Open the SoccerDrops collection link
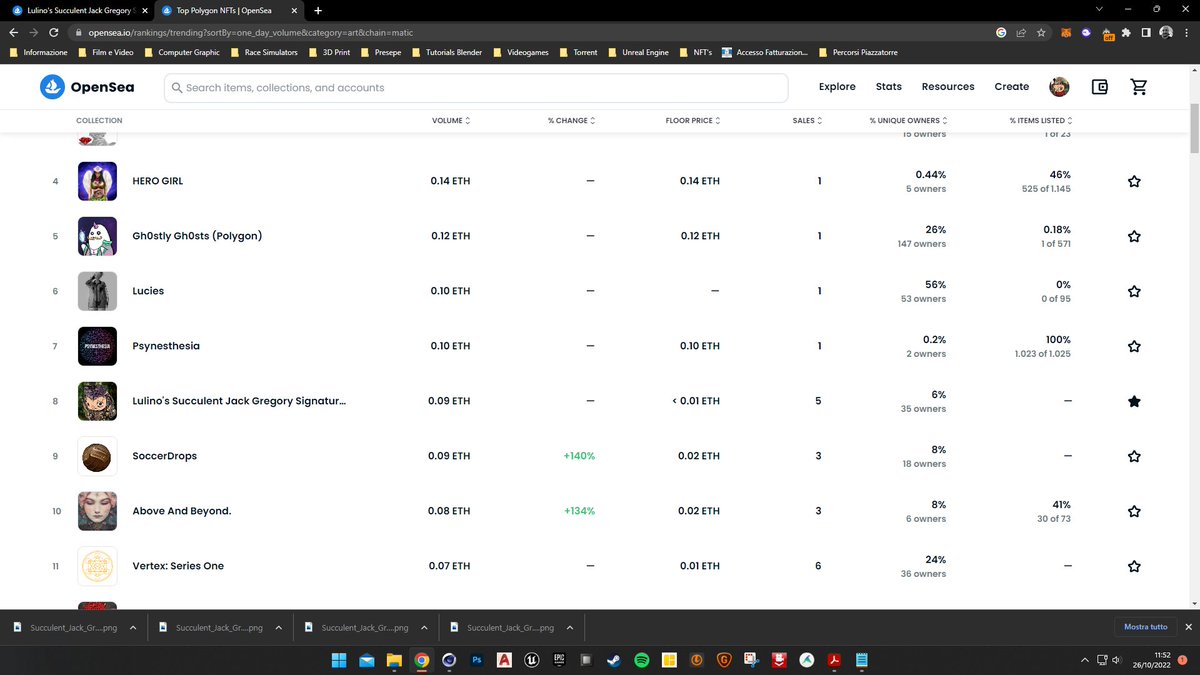 [165, 456]
